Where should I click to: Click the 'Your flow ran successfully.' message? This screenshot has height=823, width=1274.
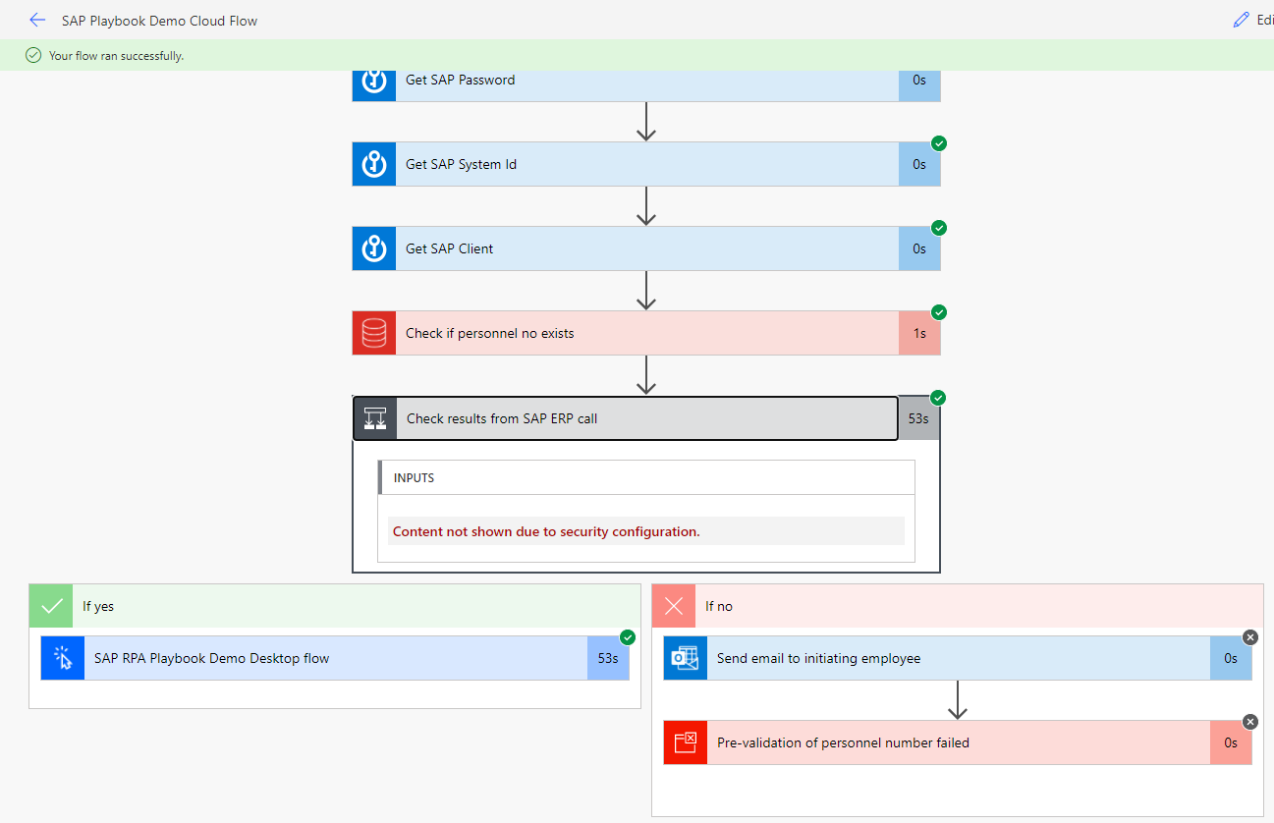click(x=116, y=56)
